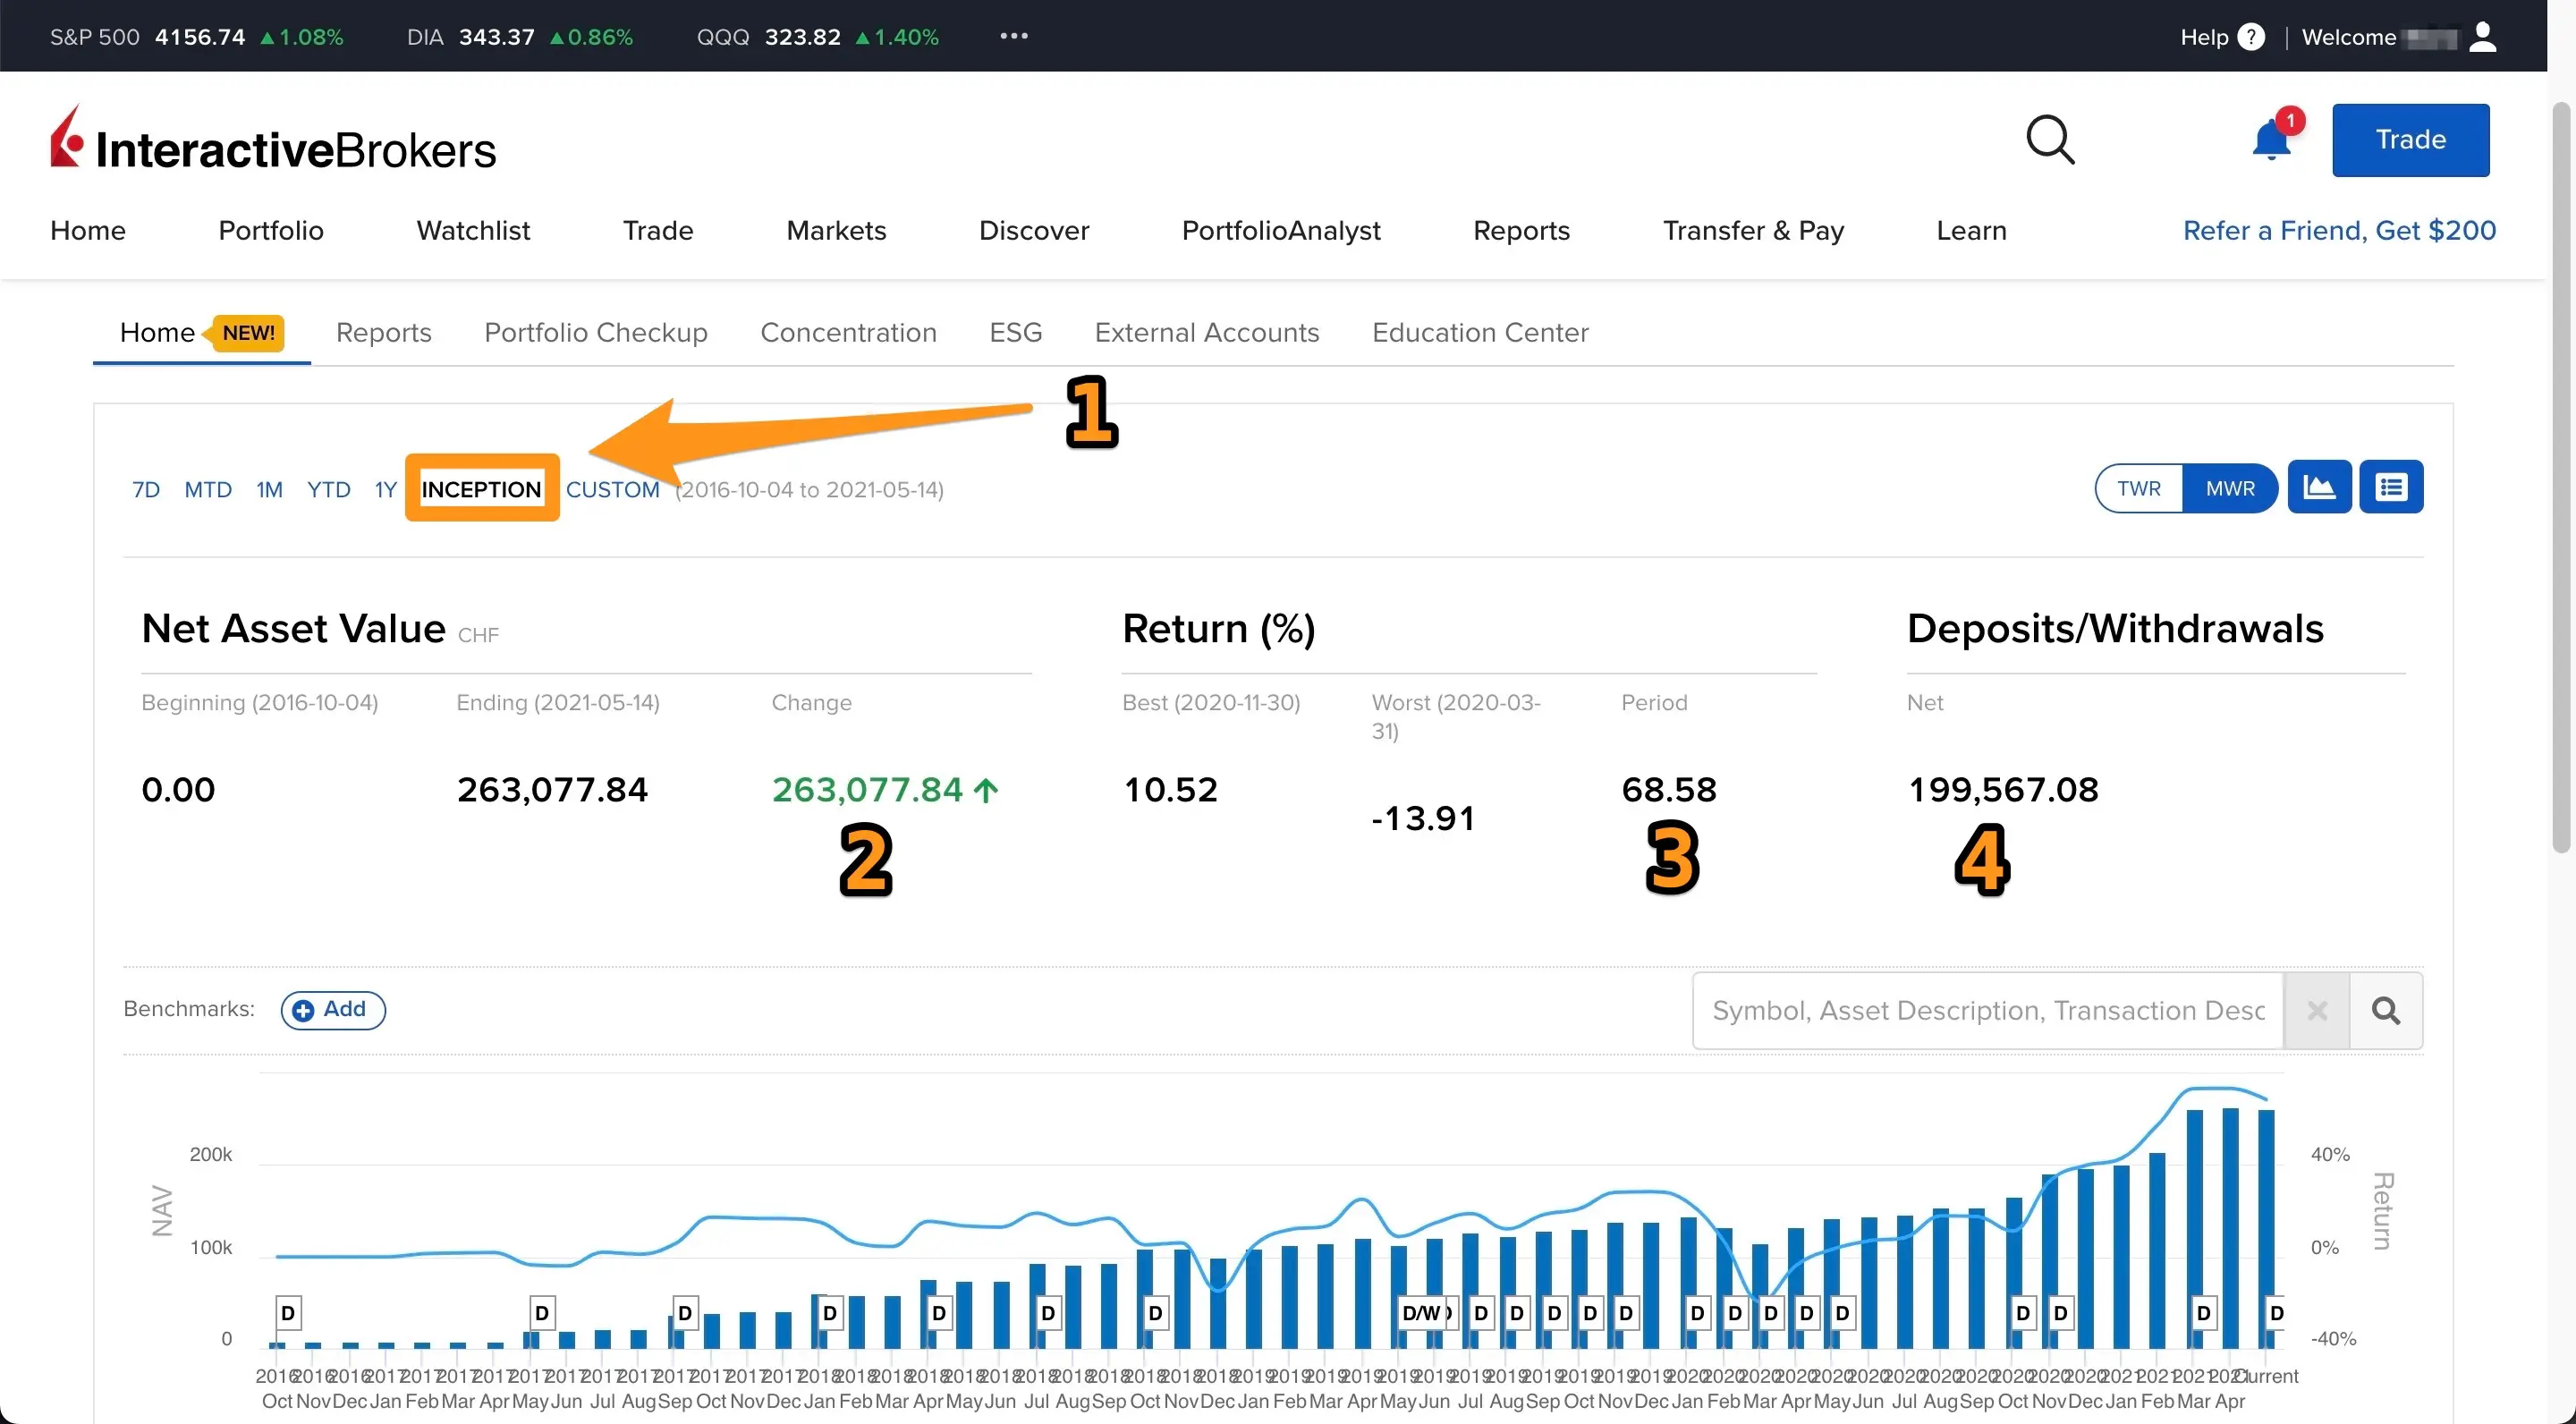Select the YTD period

click(328, 489)
